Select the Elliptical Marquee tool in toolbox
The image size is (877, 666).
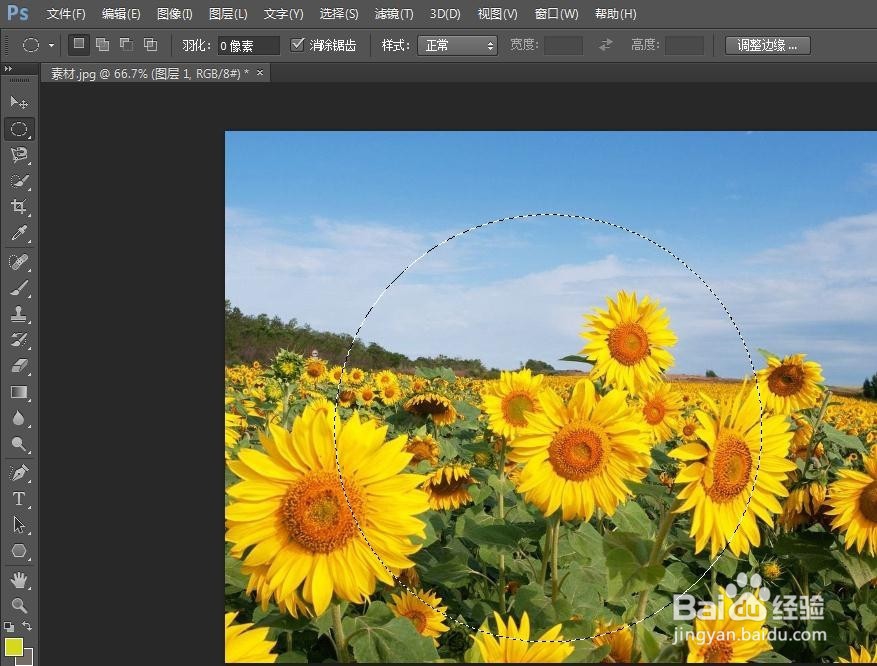click(x=18, y=129)
